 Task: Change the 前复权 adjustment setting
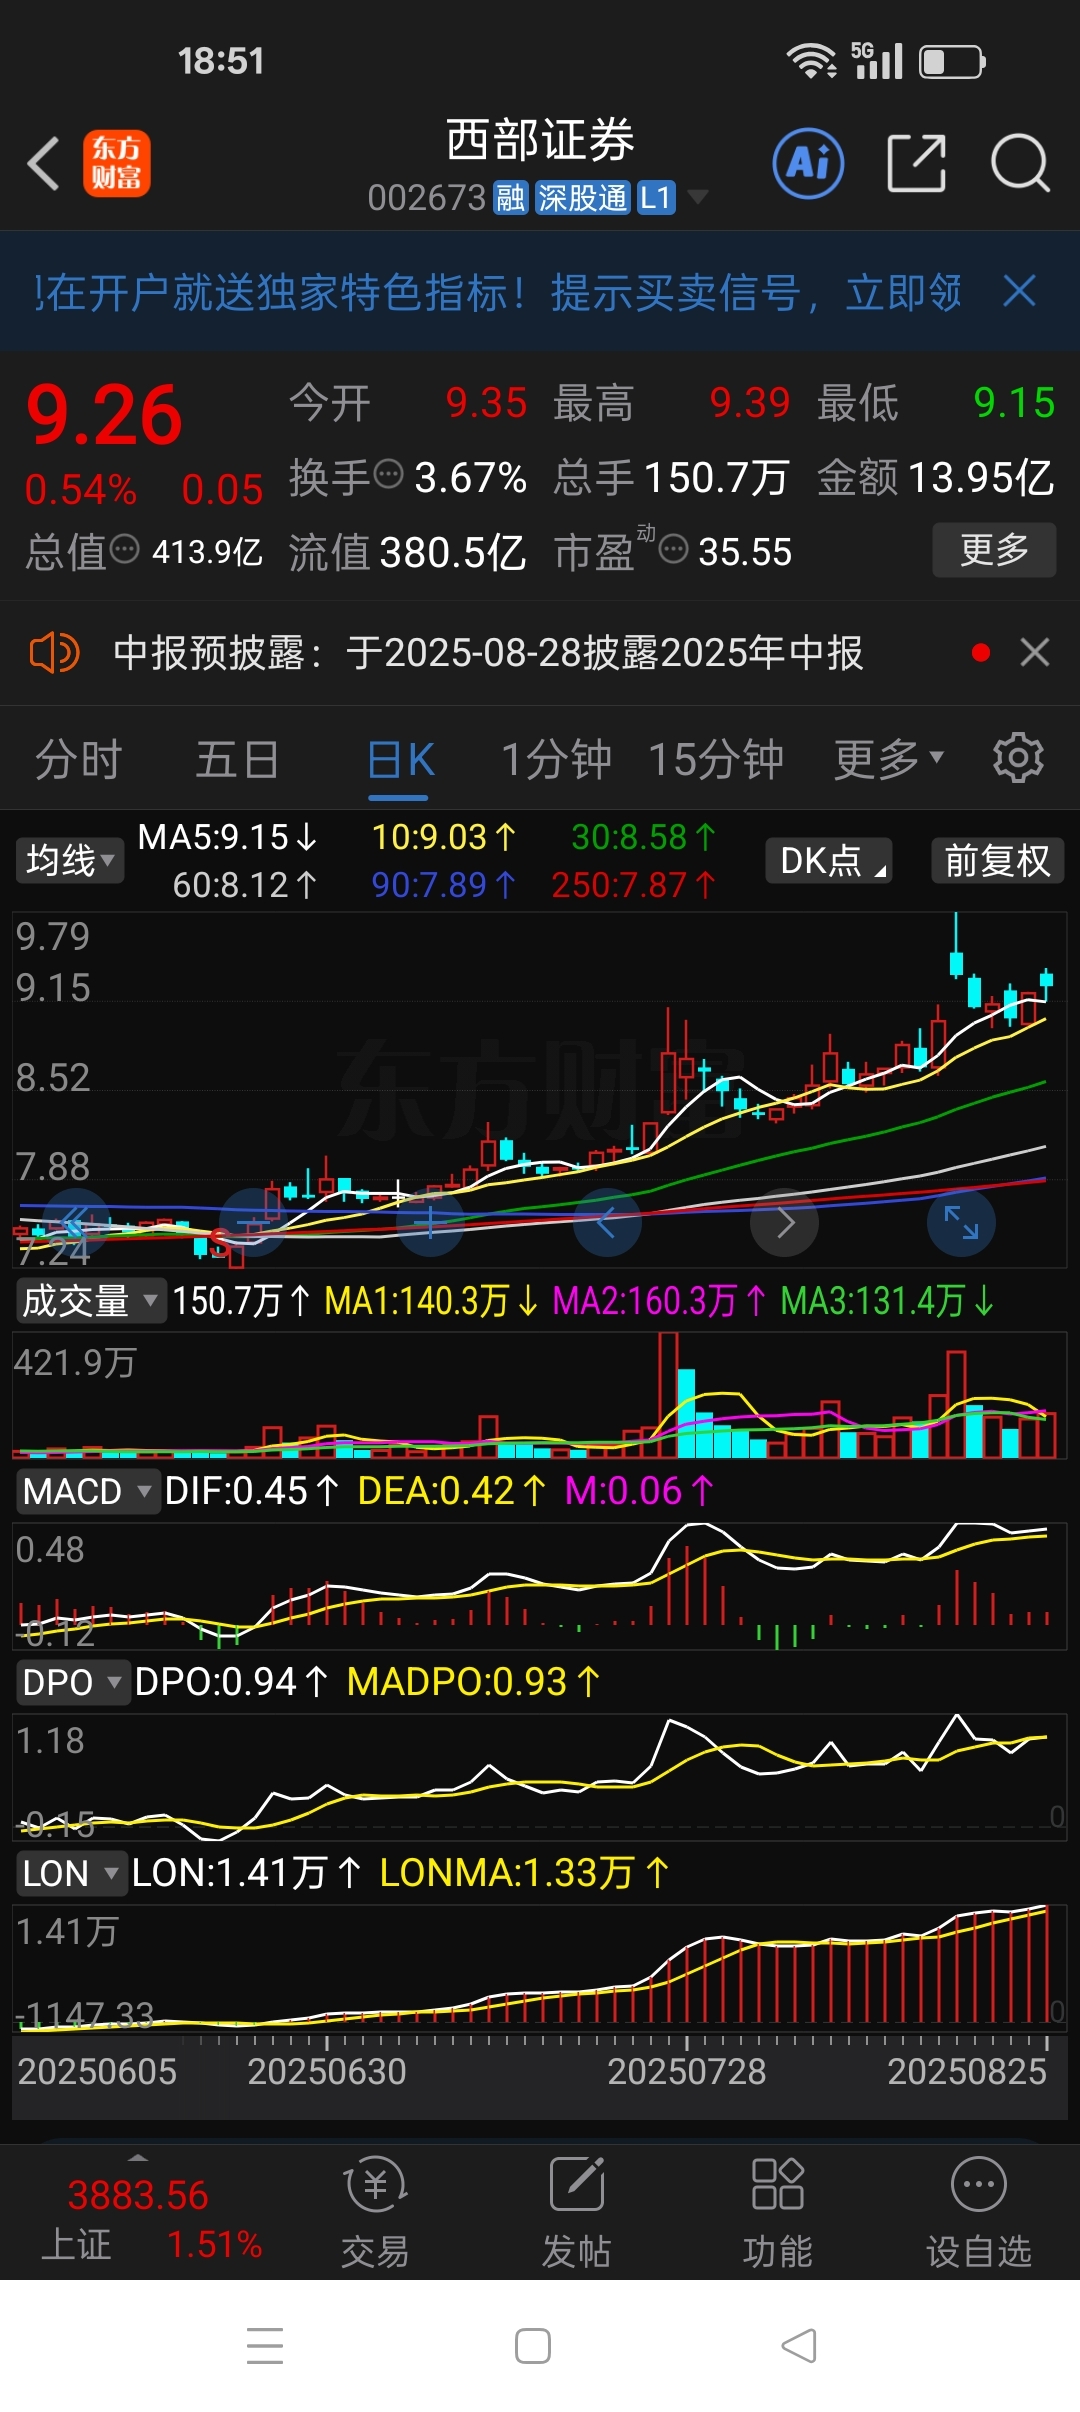[997, 860]
